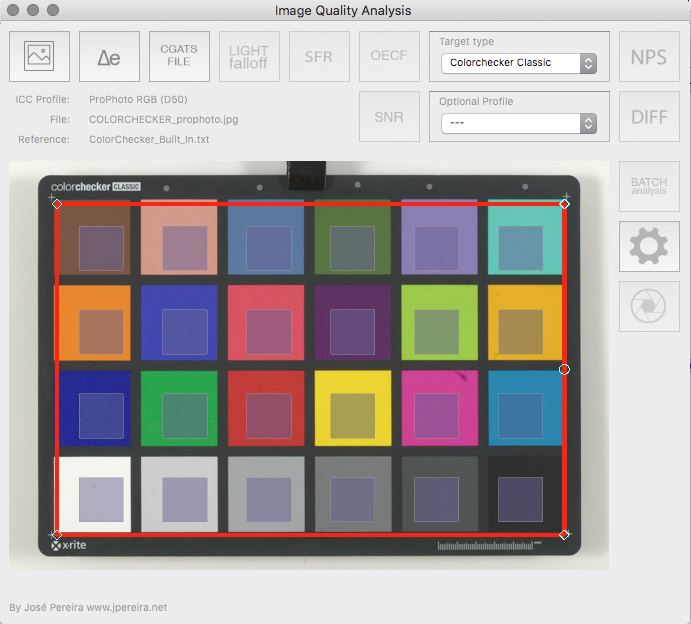Click the yellow-green color patch

(x=439, y=323)
